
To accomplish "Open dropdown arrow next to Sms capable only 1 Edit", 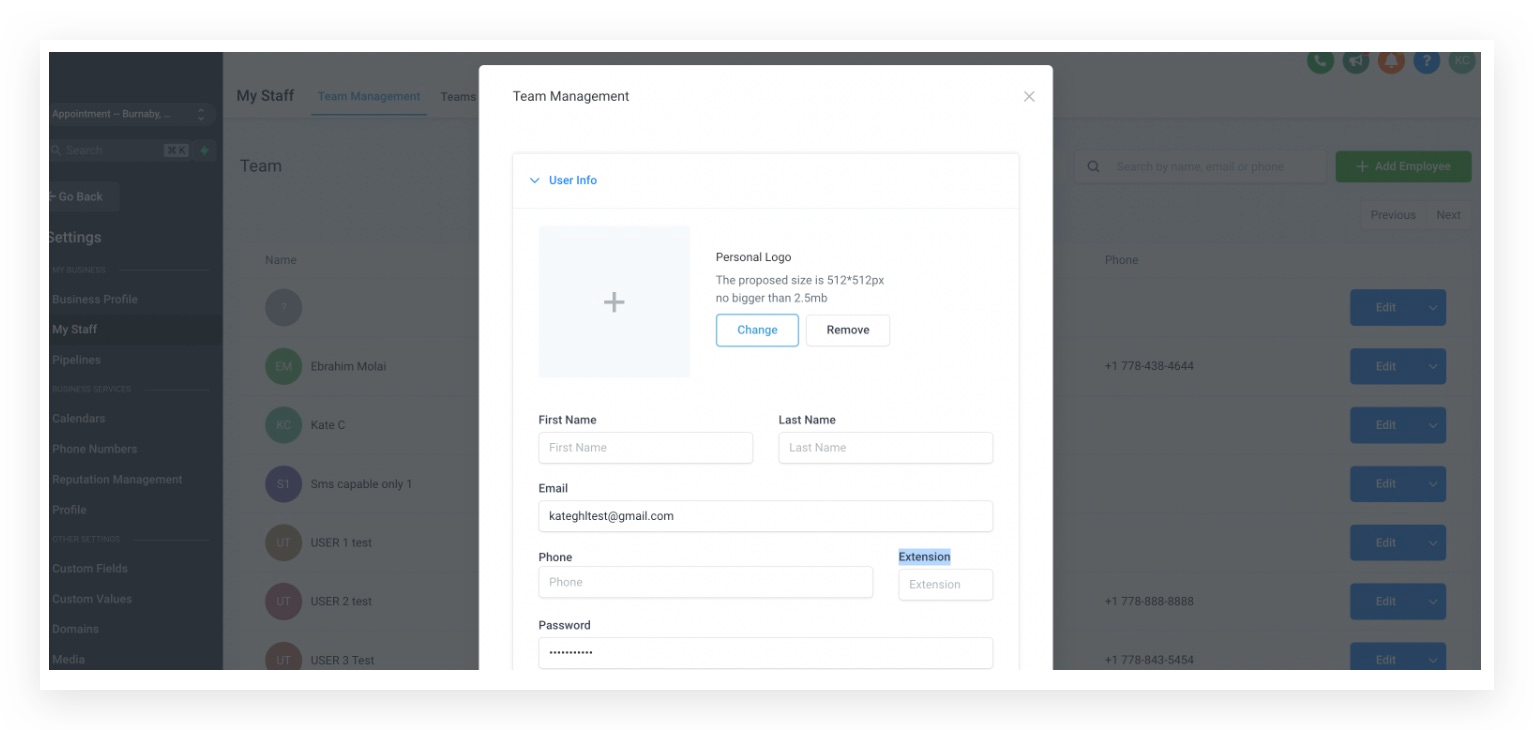I will coord(1432,484).
